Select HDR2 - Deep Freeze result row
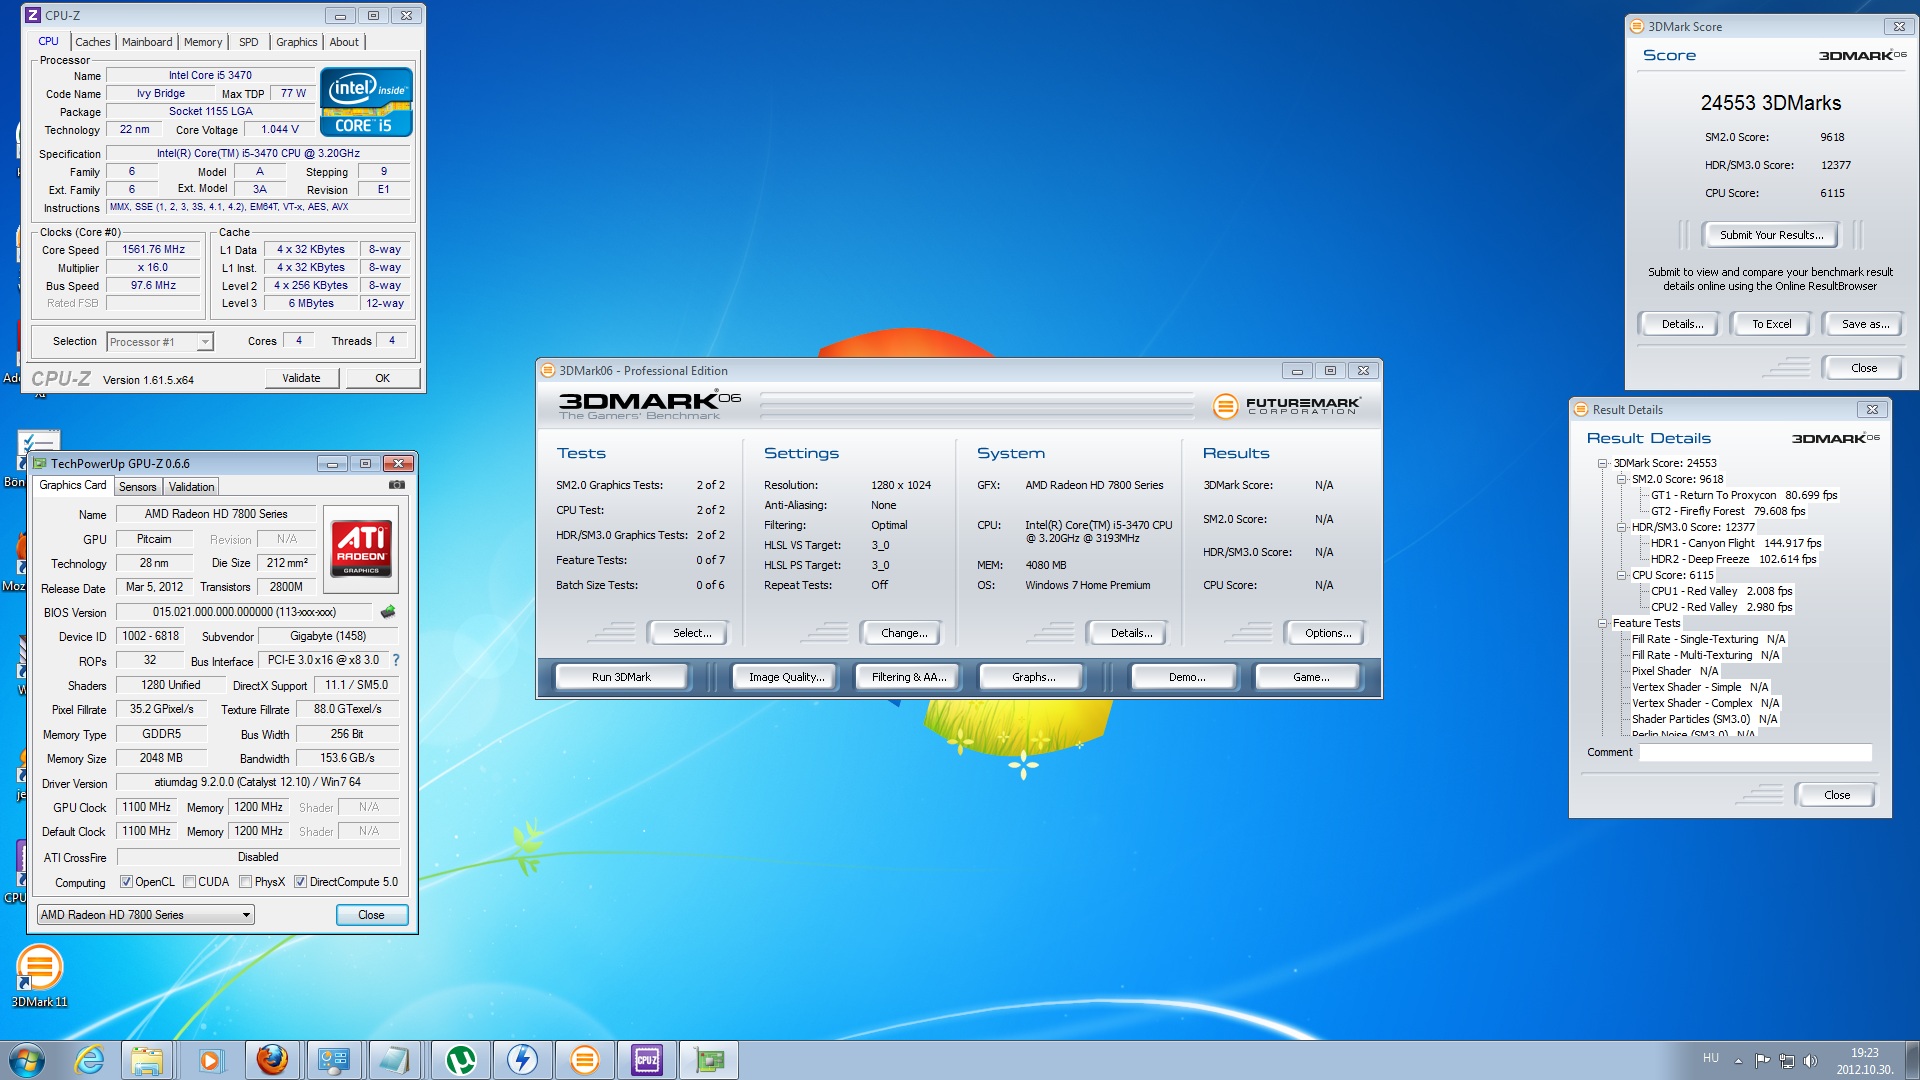 coord(1733,559)
